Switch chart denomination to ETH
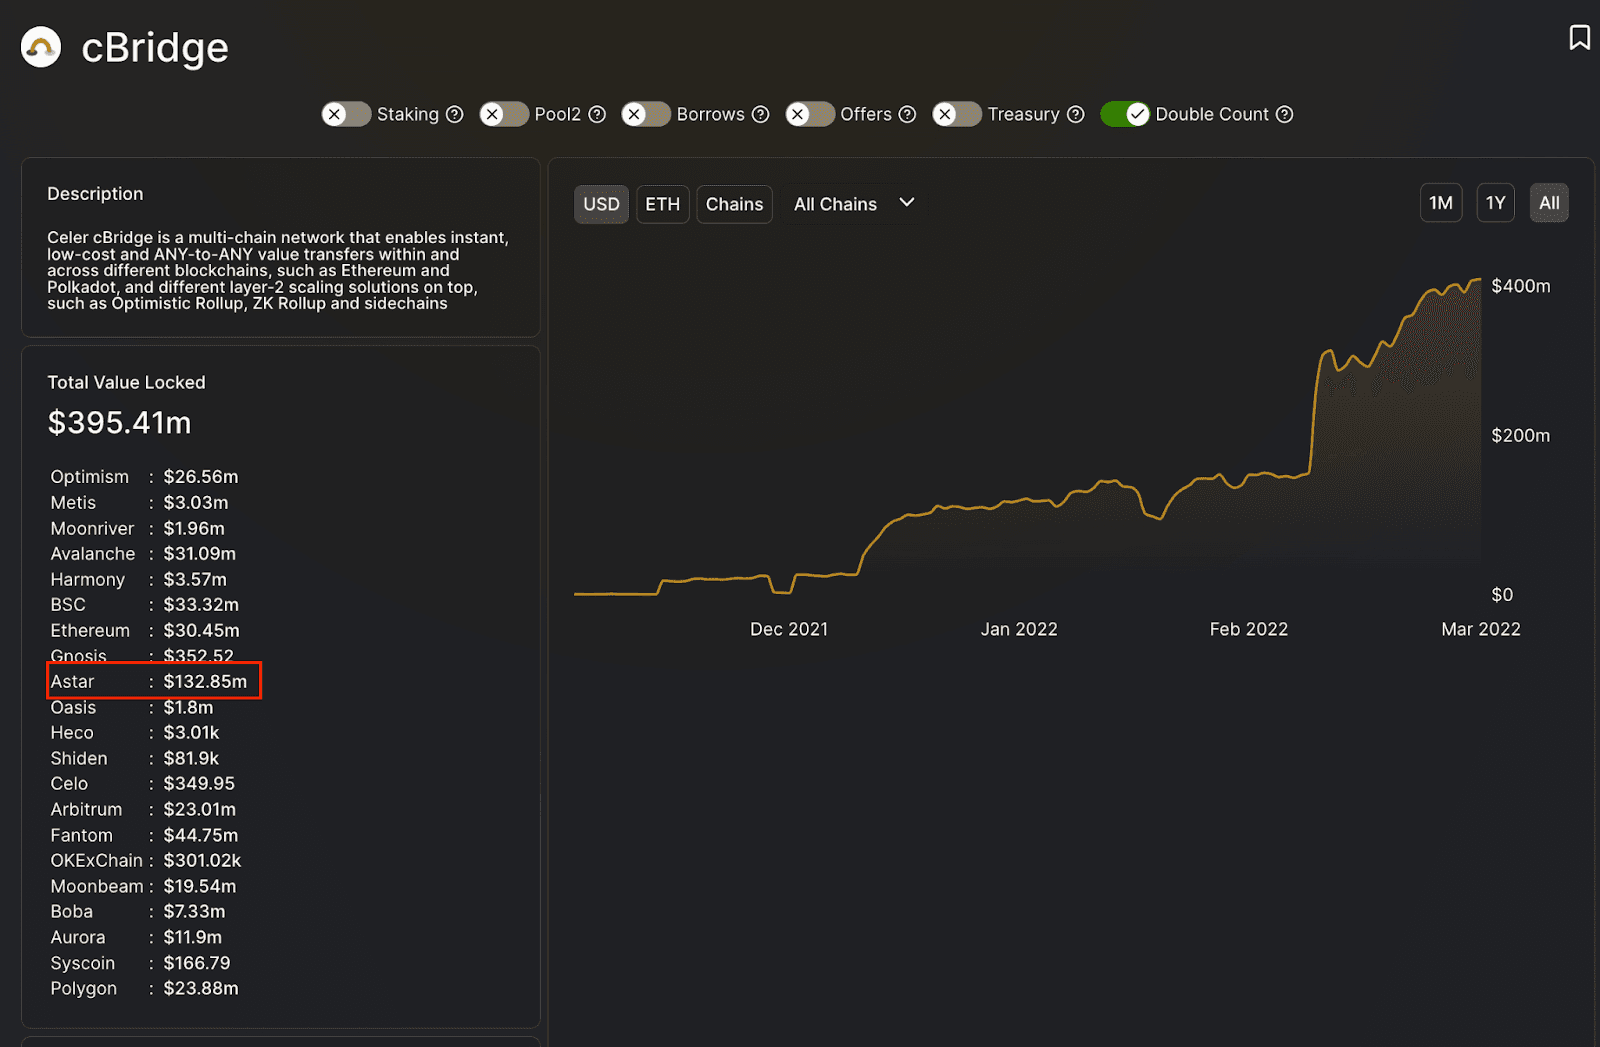This screenshot has width=1600, height=1047. click(662, 204)
